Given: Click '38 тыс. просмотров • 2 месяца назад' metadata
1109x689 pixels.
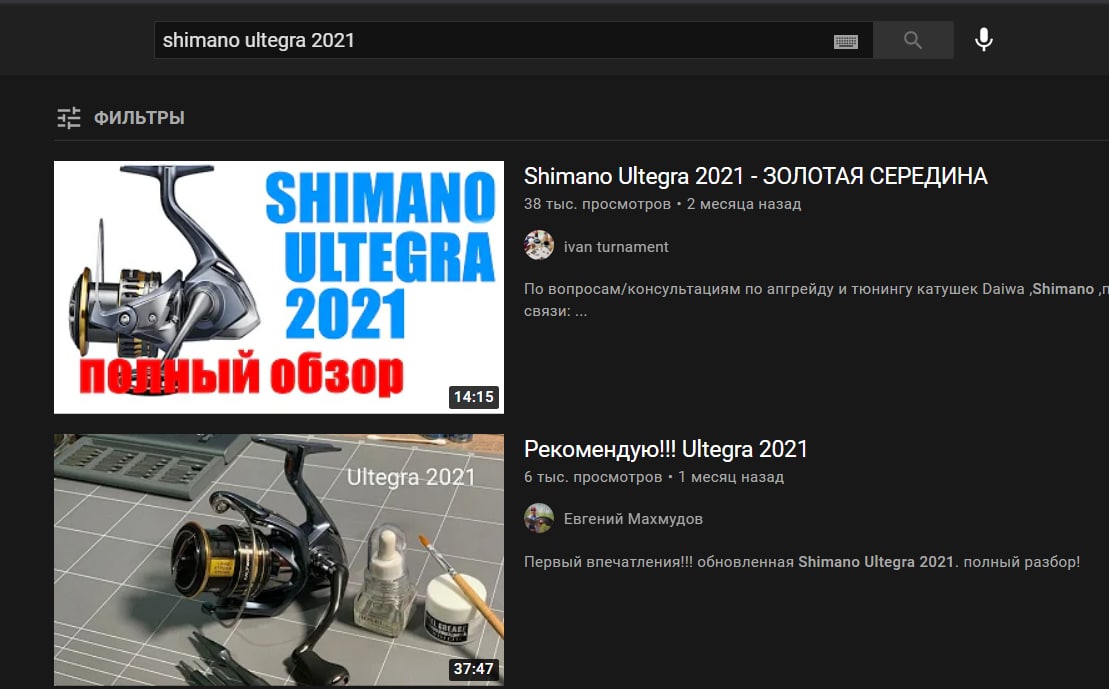Looking at the screenshot, I should [x=663, y=204].
